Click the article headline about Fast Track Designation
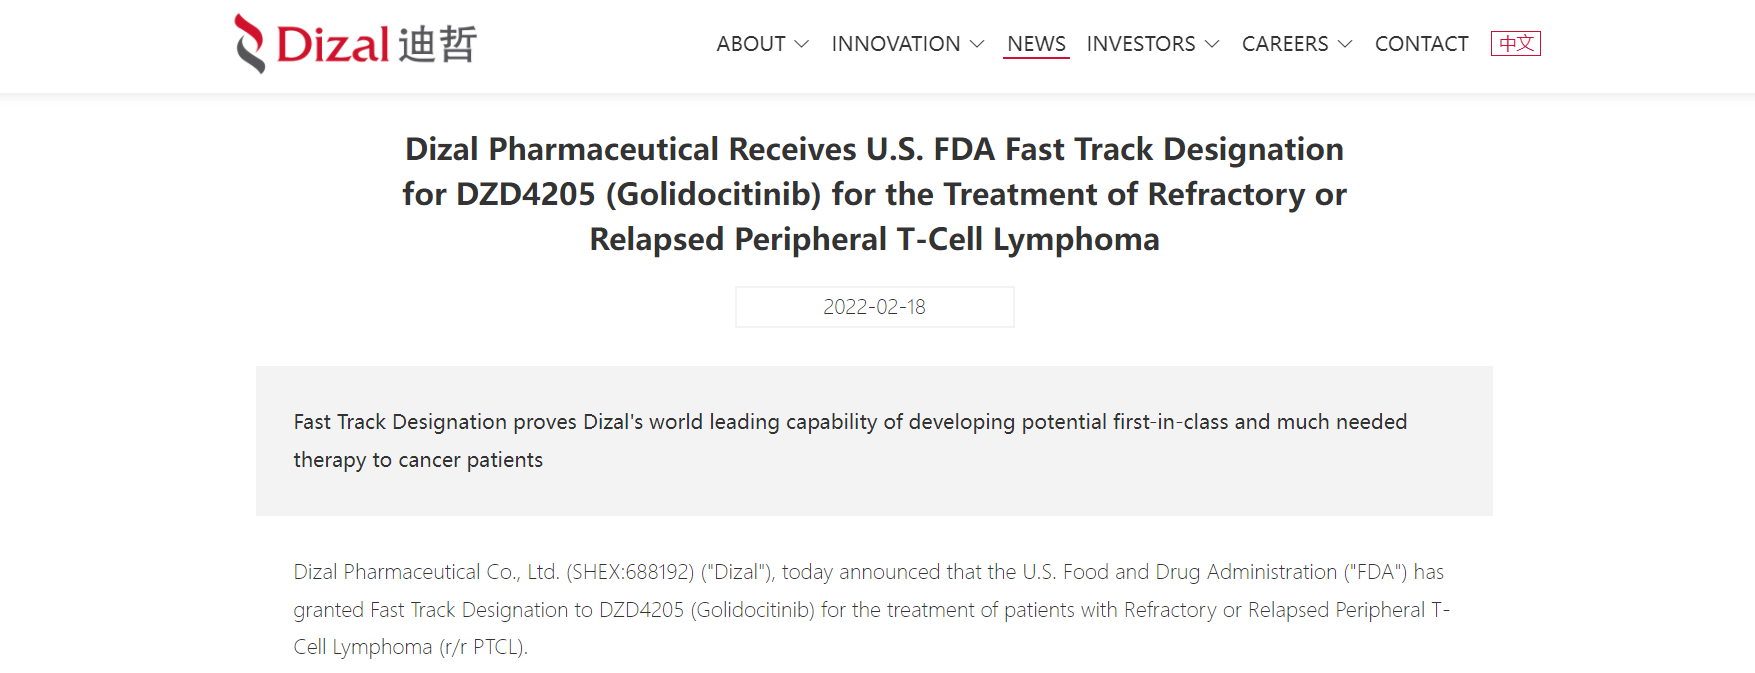1755x673 pixels. [875, 194]
